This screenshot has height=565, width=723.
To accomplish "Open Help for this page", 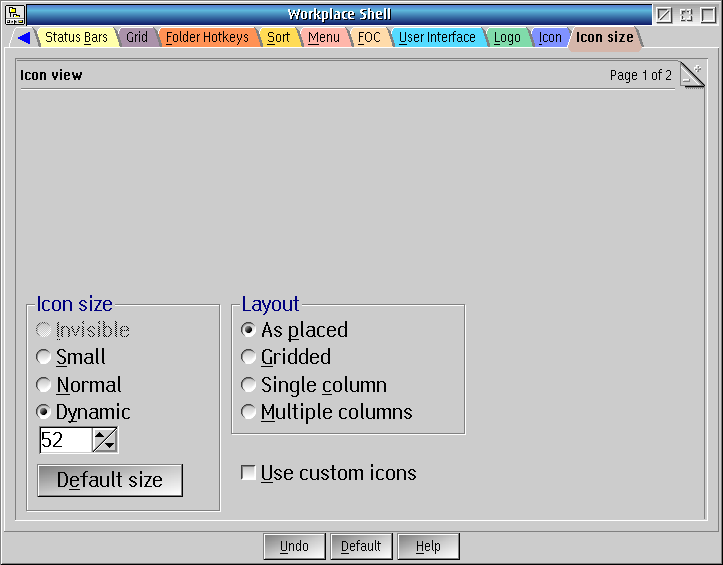I will point(428,546).
